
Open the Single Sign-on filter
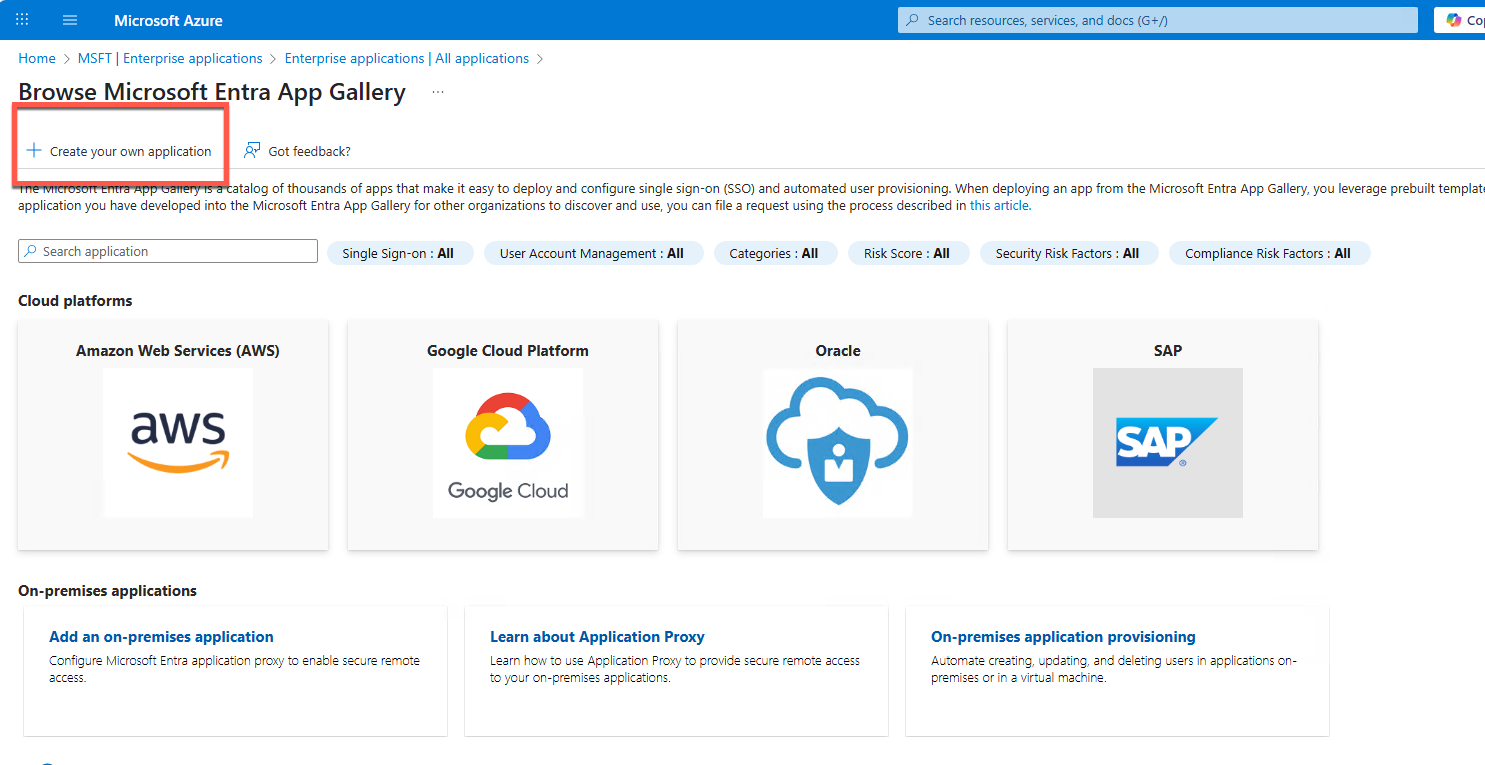[398, 254]
